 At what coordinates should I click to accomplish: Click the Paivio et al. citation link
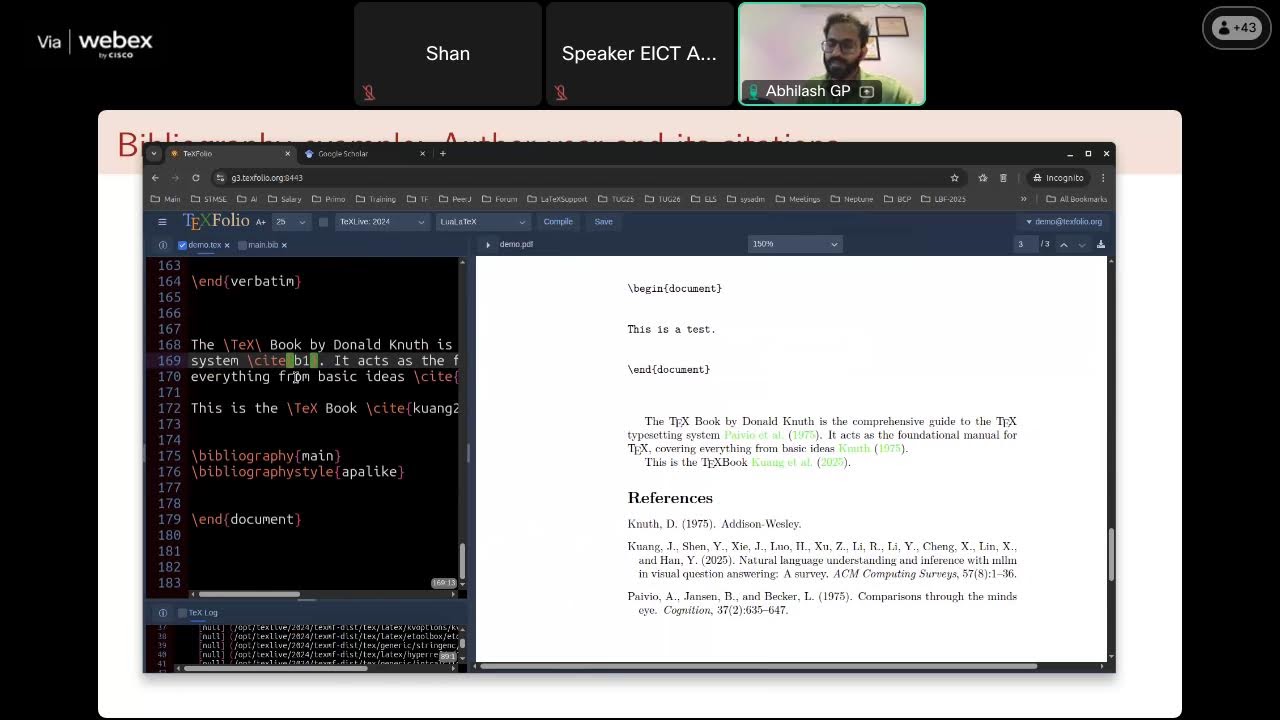pyautogui.click(x=772, y=435)
